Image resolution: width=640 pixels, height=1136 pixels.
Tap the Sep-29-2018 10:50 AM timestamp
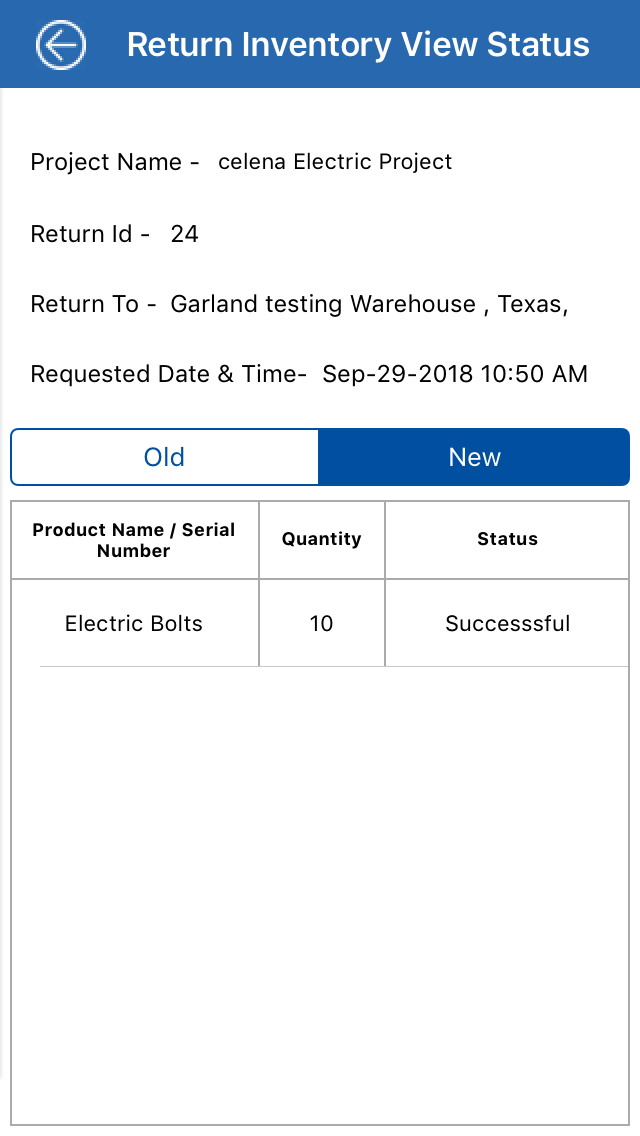[x=455, y=374]
